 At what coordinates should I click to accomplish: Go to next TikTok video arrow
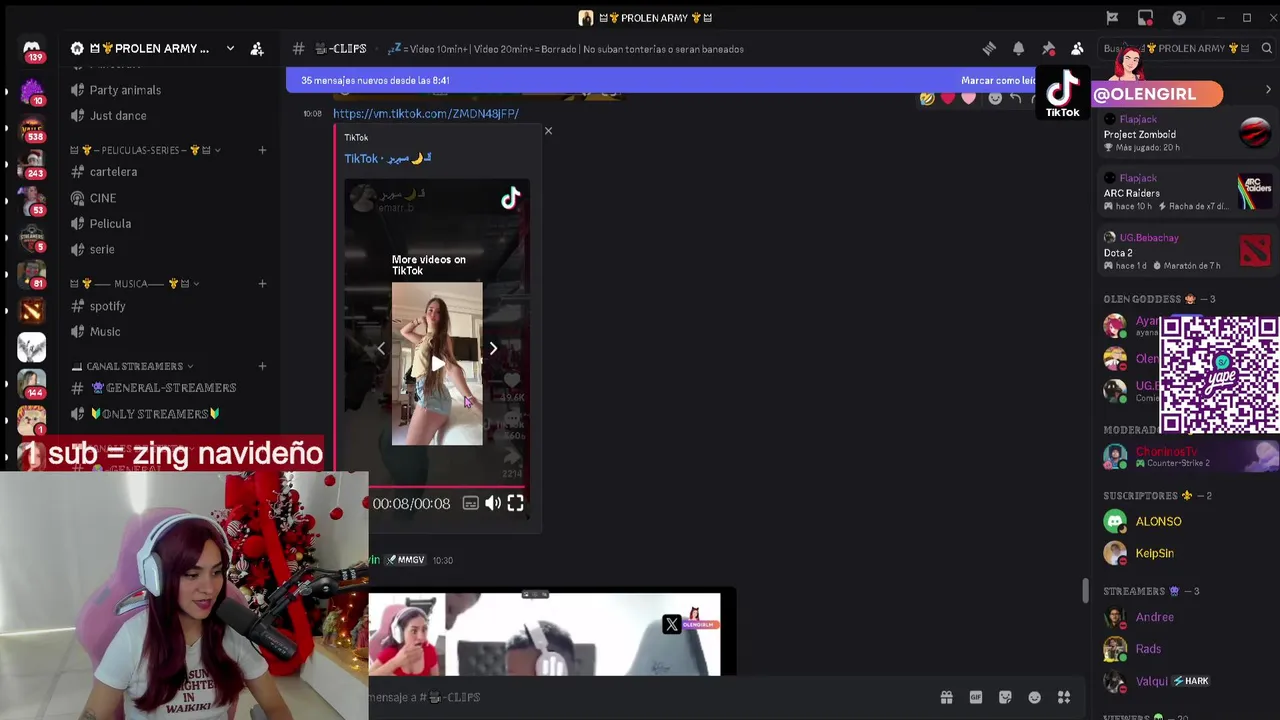(x=493, y=348)
